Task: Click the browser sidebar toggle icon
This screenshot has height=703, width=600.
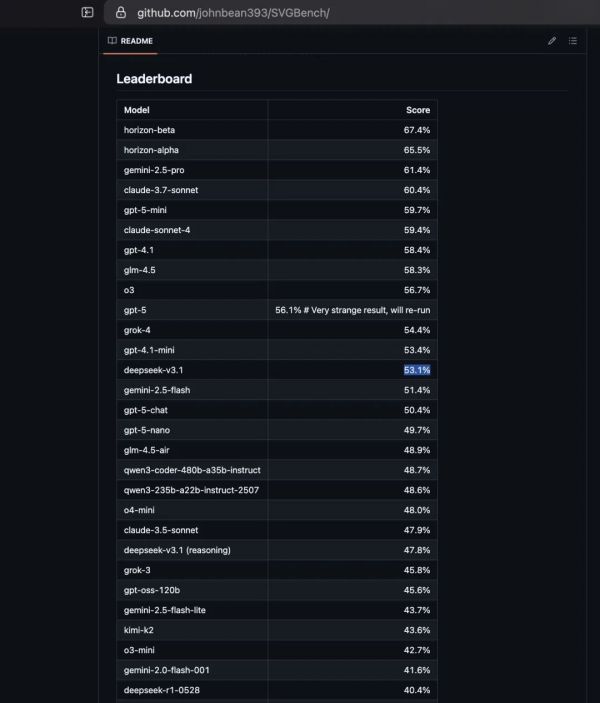Action: click(88, 13)
